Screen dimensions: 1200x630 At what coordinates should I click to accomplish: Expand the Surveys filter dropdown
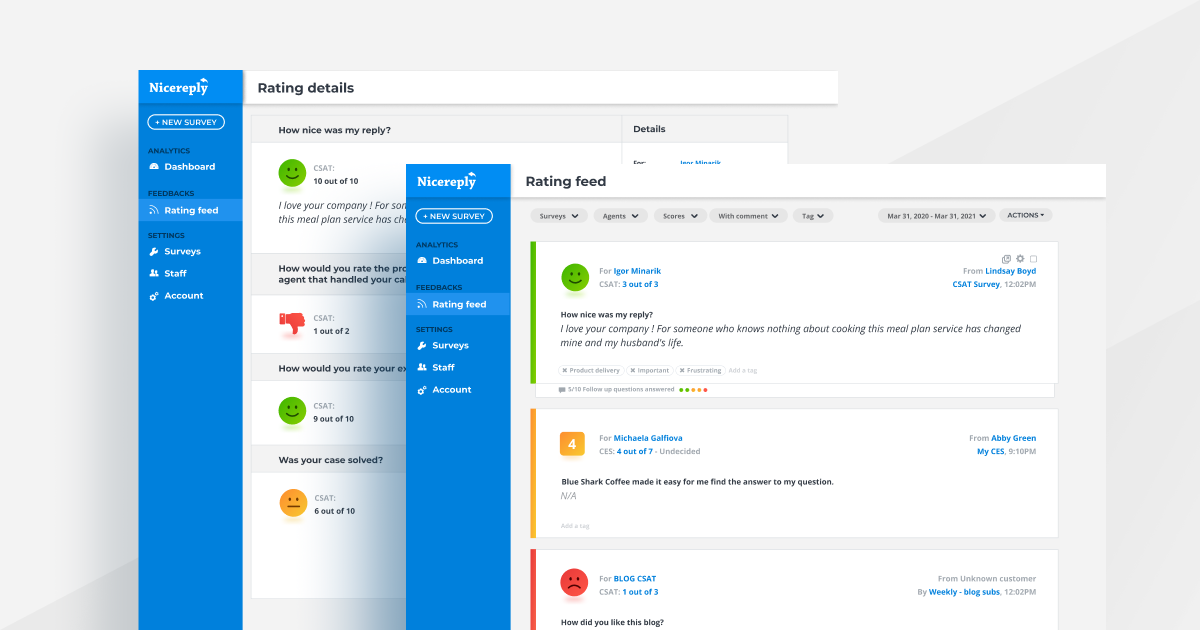click(559, 216)
